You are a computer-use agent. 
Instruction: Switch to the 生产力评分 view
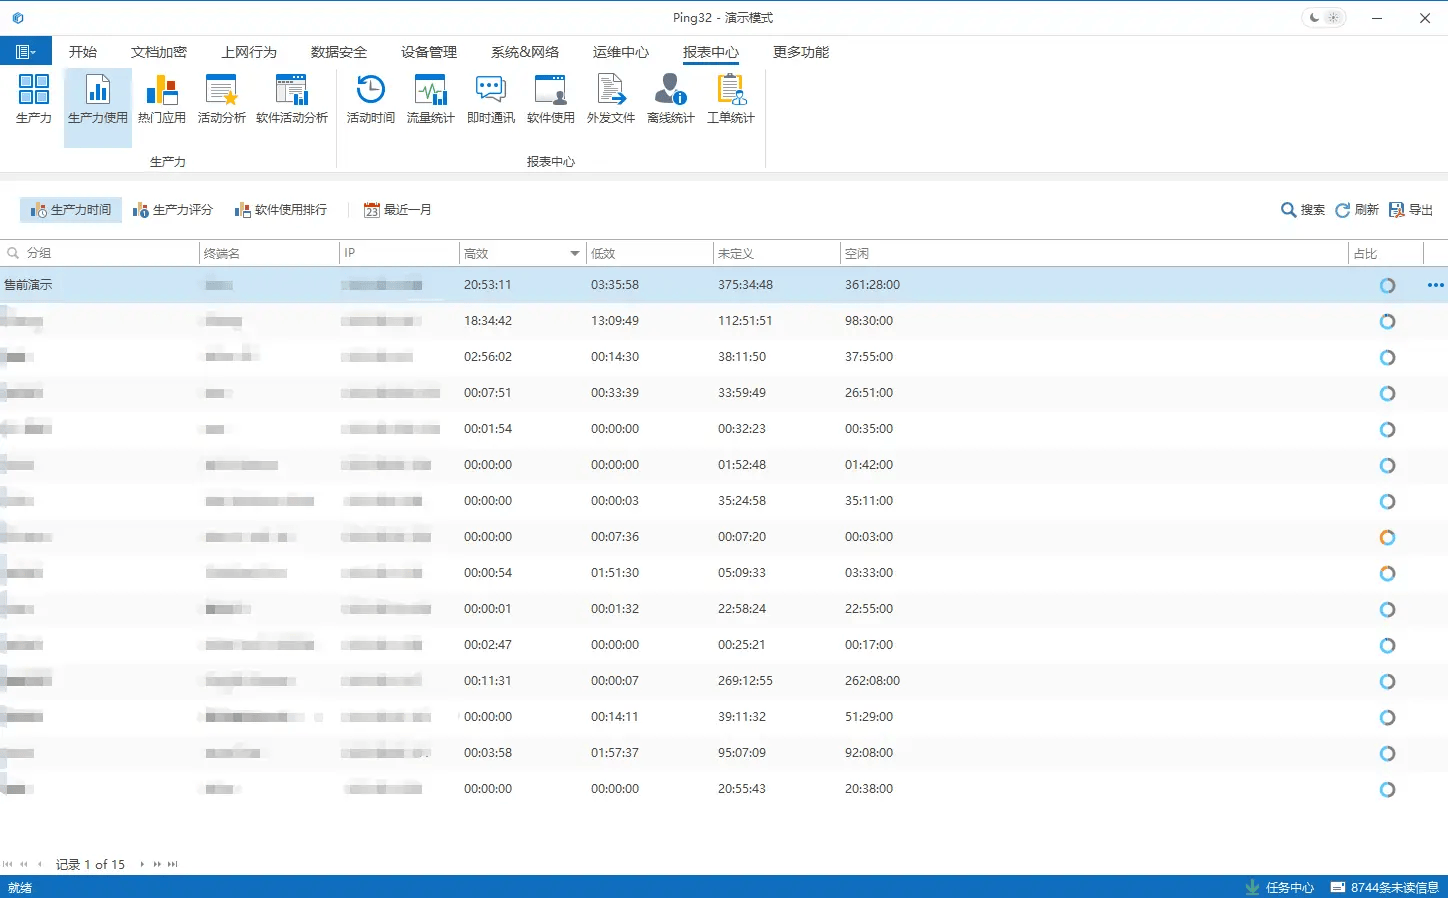173,210
